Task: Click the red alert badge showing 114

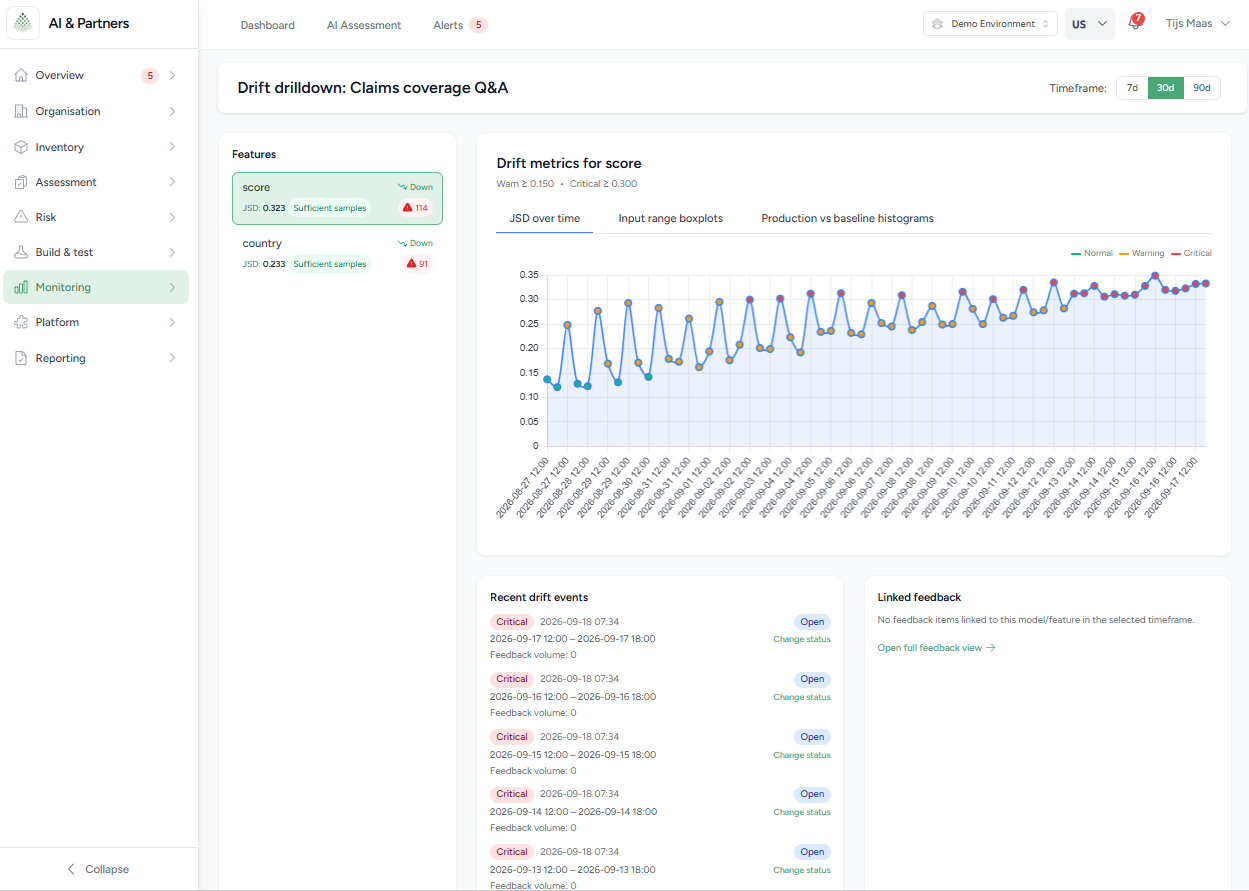Action: [415, 208]
